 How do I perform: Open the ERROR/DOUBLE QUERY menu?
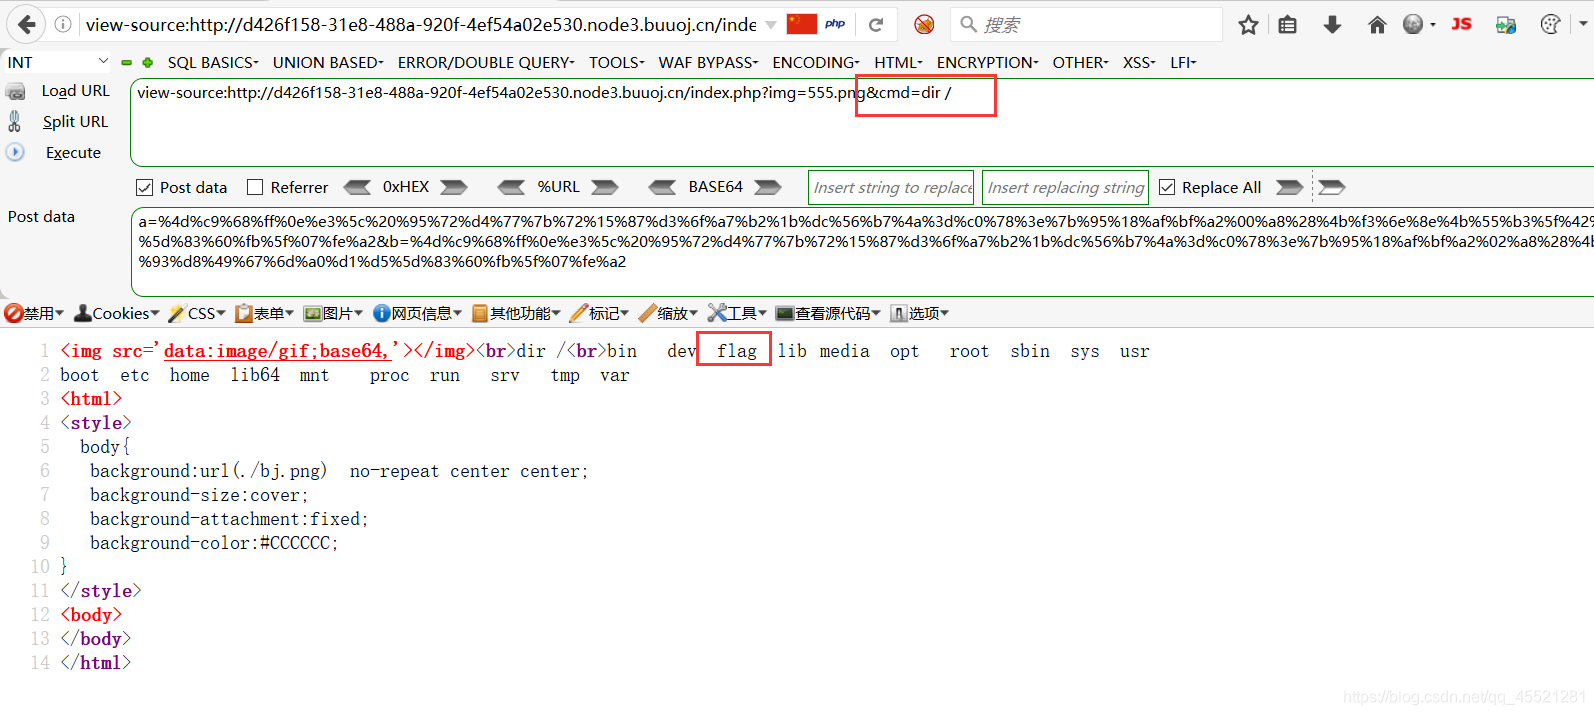pyautogui.click(x=486, y=62)
